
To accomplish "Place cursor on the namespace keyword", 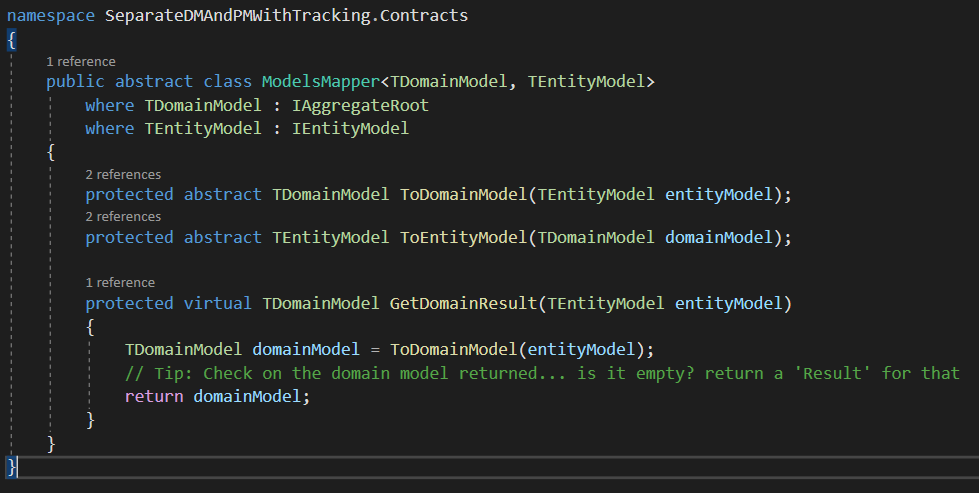I will click(51, 16).
